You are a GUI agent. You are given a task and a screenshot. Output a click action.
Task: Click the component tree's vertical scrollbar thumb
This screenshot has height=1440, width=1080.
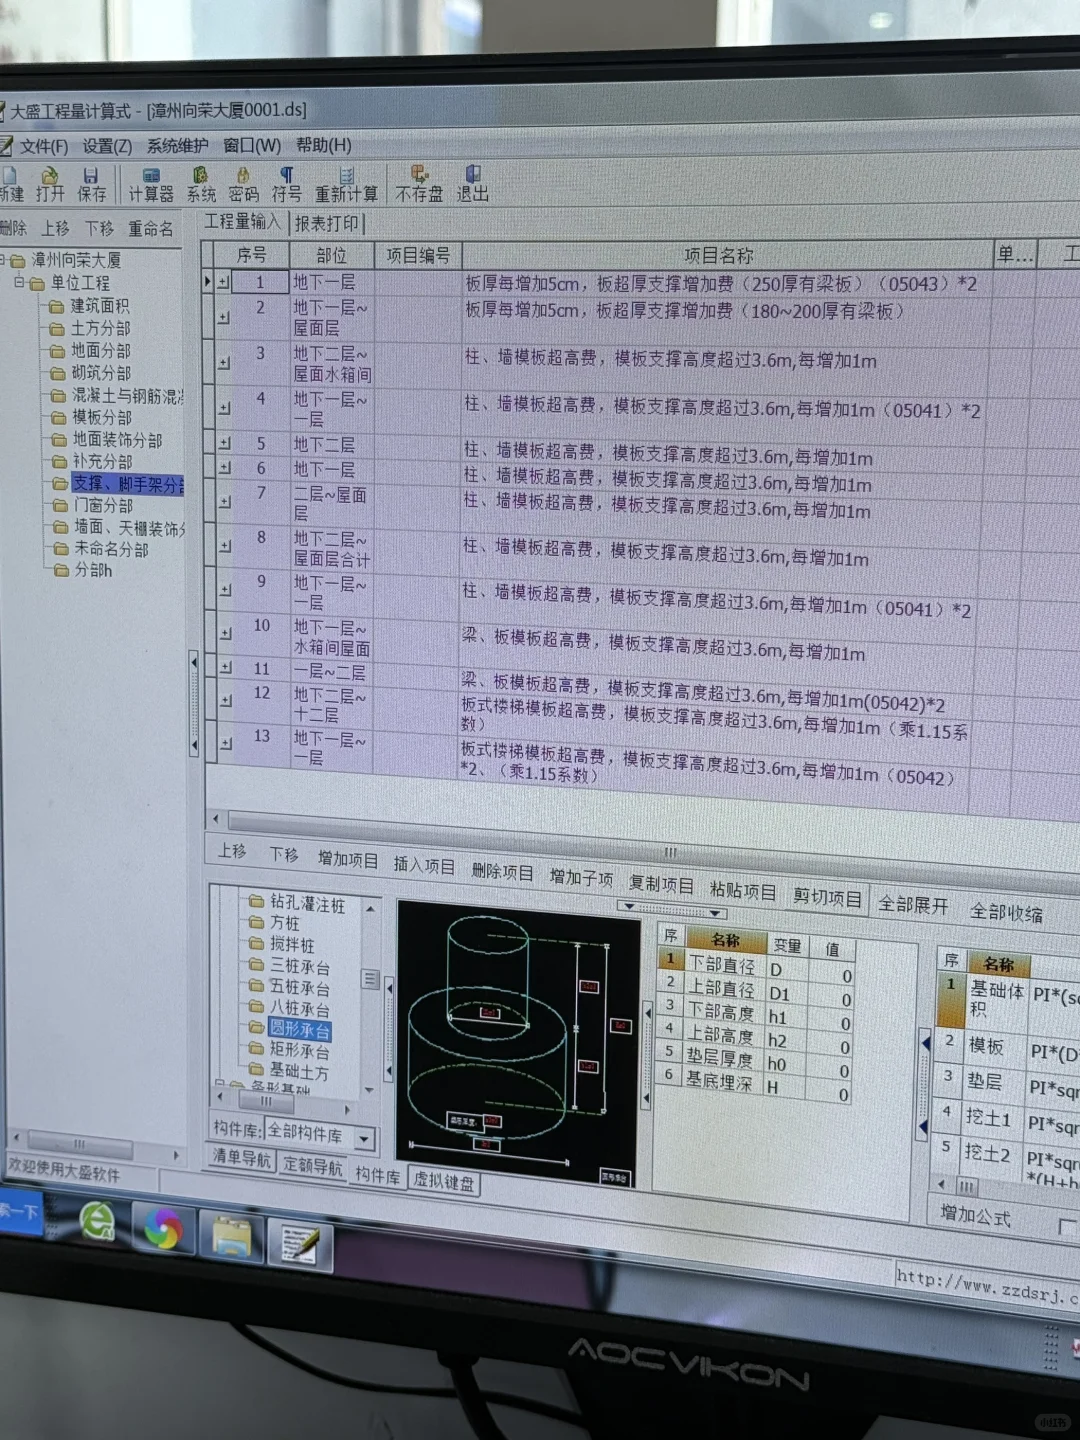[371, 979]
